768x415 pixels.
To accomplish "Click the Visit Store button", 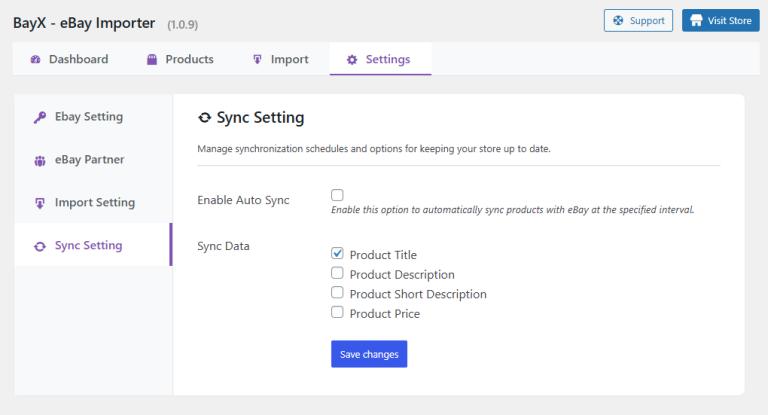I will tap(720, 21).
